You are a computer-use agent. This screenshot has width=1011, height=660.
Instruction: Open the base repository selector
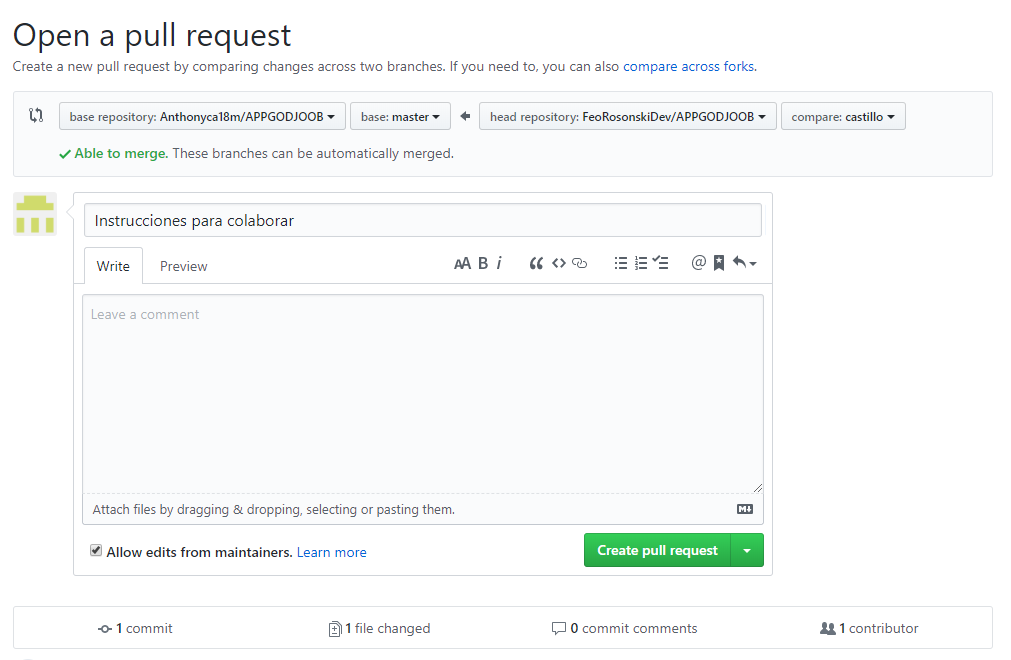[x=202, y=115]
